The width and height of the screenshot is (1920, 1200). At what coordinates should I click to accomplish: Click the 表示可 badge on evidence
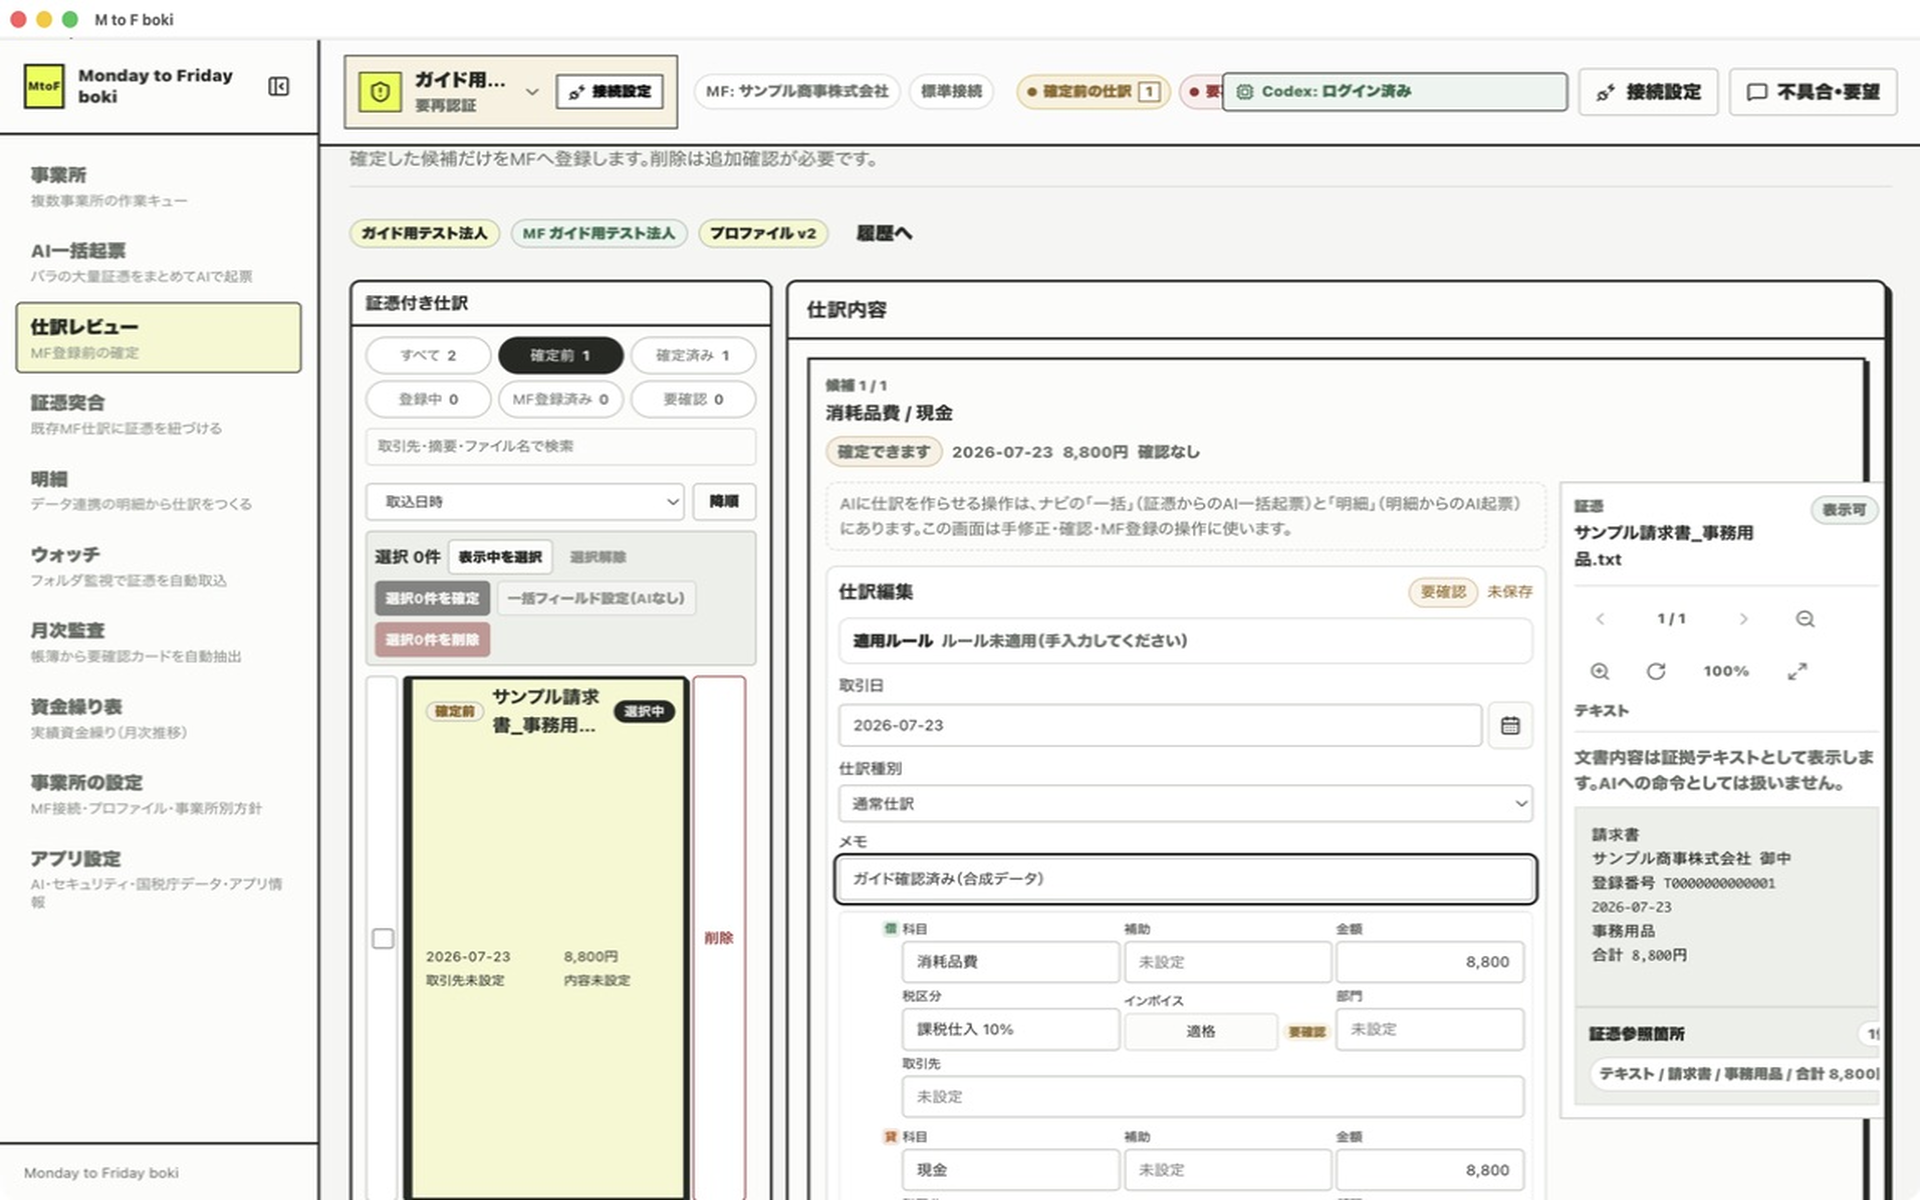[1844, 510]
